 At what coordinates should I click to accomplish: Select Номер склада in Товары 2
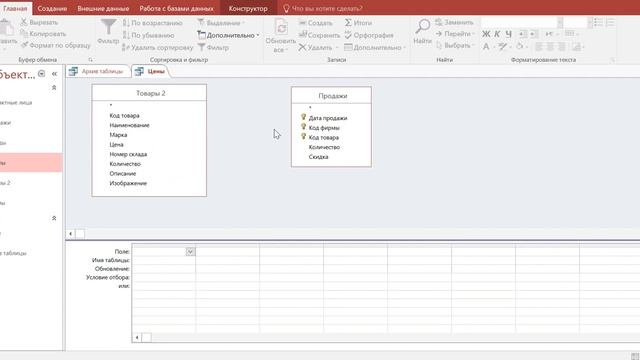128,154
